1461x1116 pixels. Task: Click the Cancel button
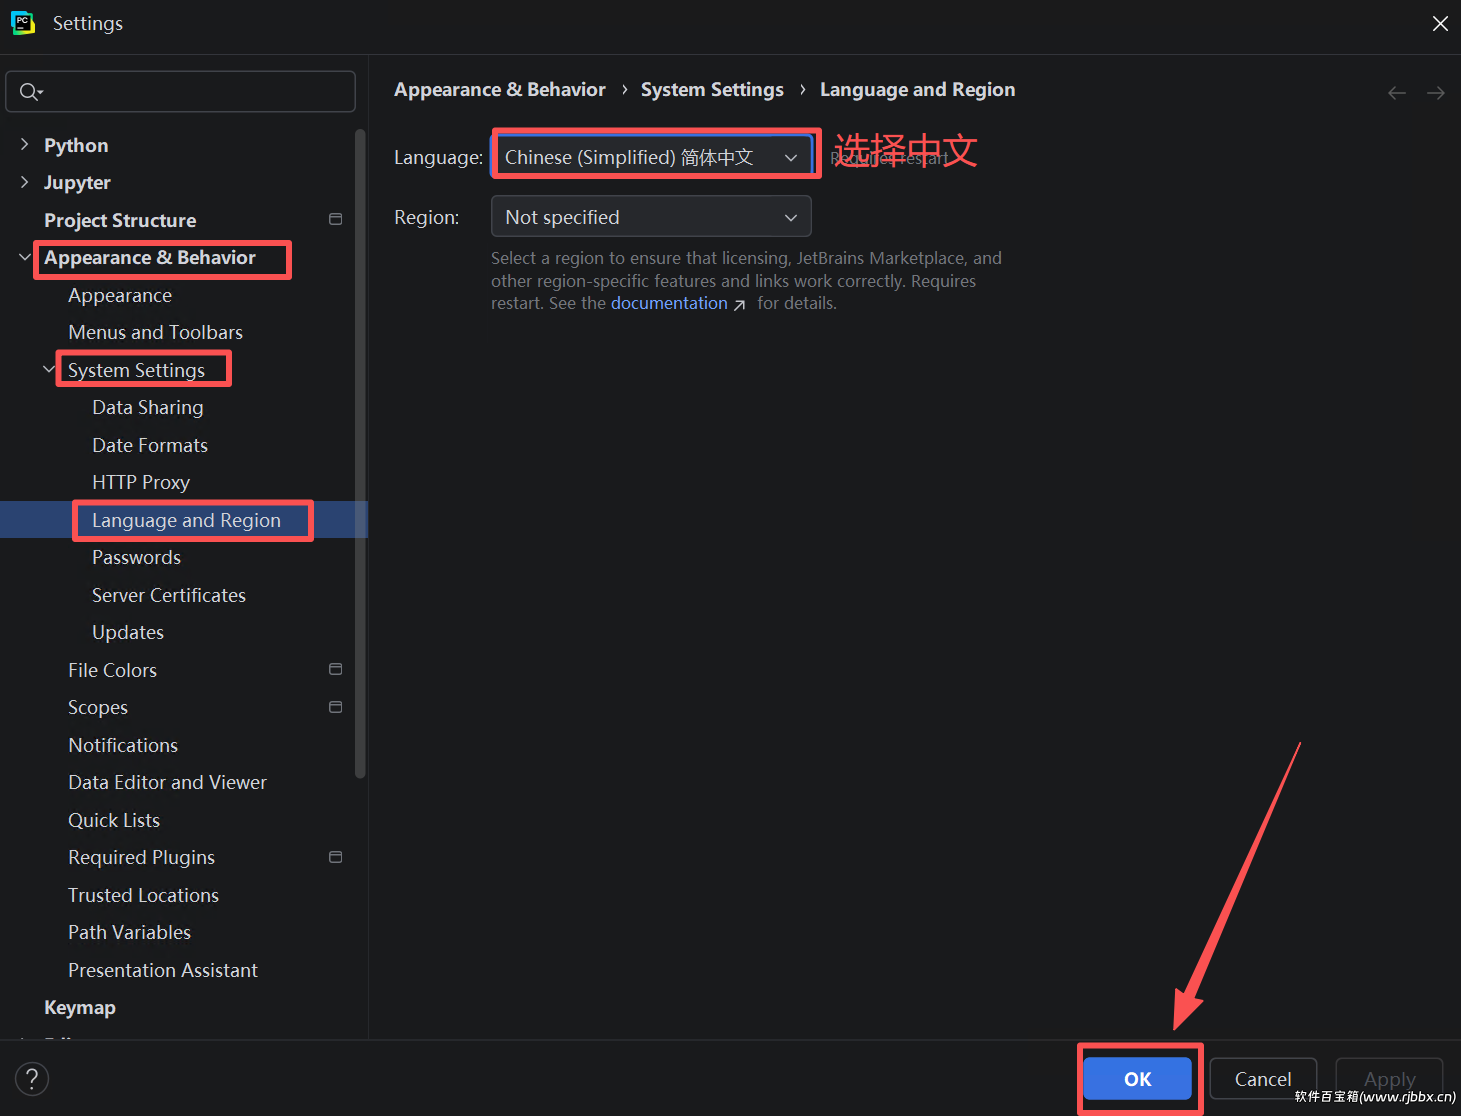[1263, 1079]
